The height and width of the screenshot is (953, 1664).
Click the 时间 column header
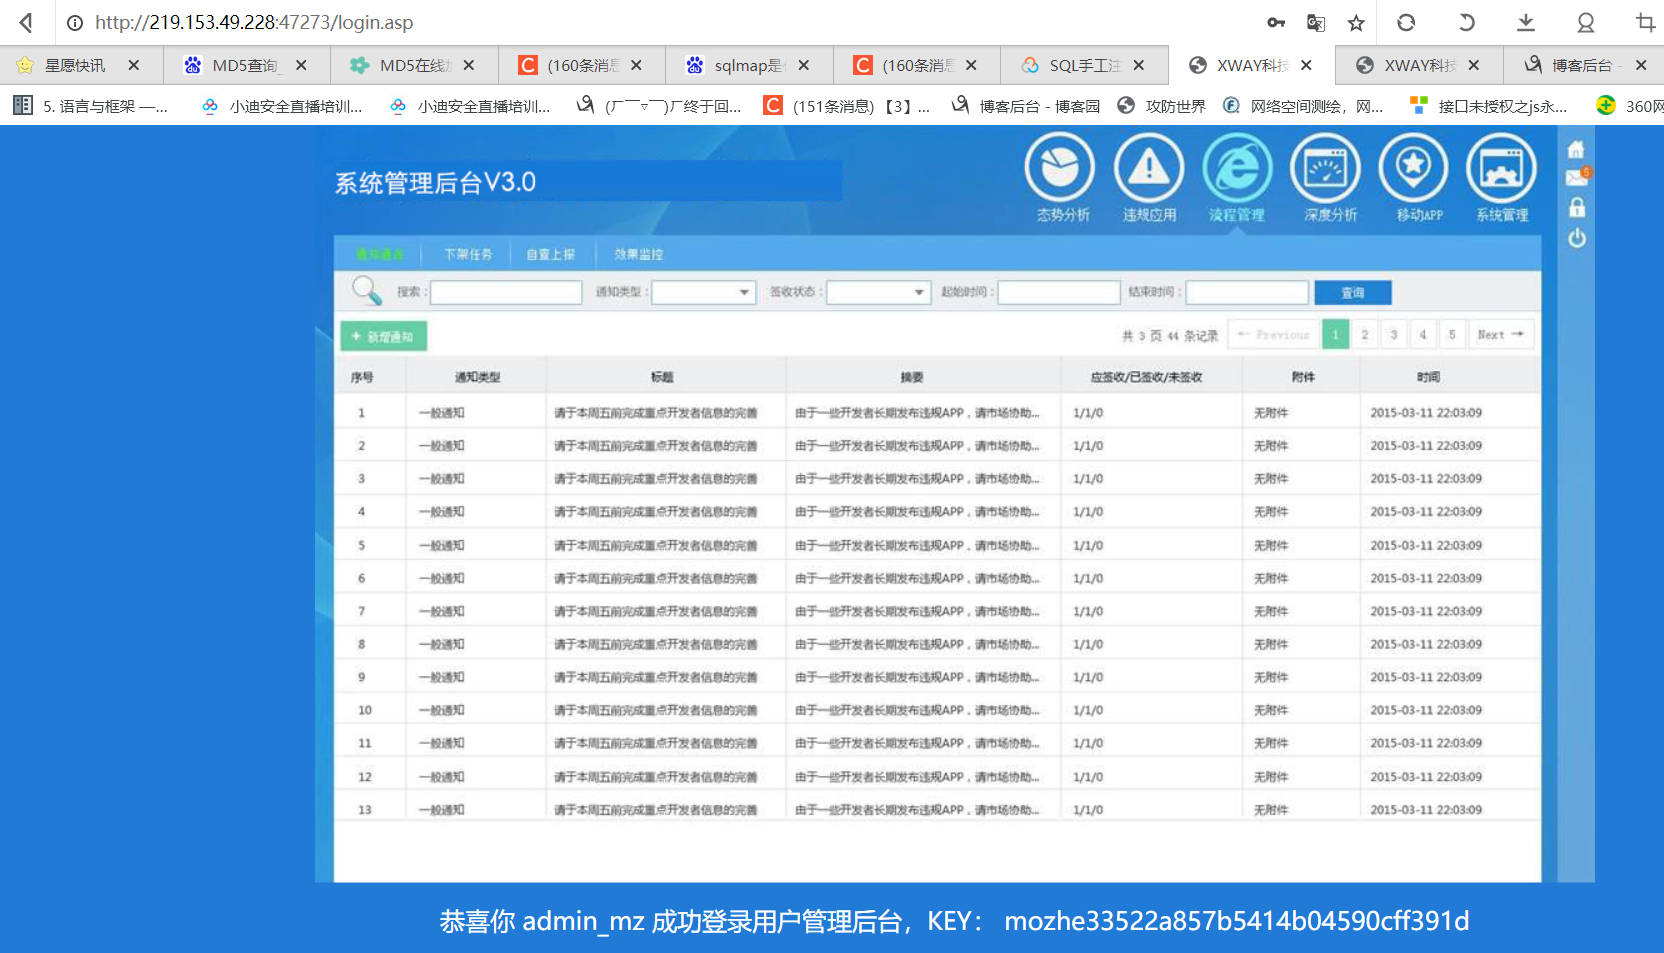(x=1428, y=377)
